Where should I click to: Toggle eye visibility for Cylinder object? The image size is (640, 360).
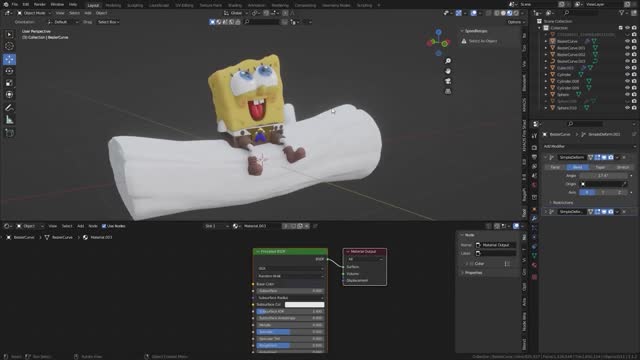point(627,75)
